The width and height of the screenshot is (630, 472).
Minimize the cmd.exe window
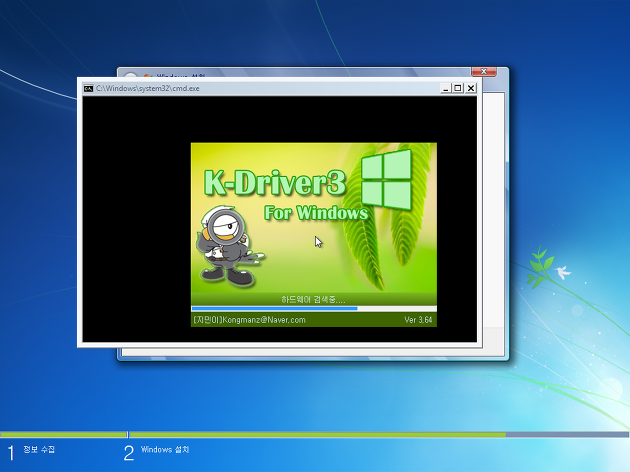pos(445,88)
